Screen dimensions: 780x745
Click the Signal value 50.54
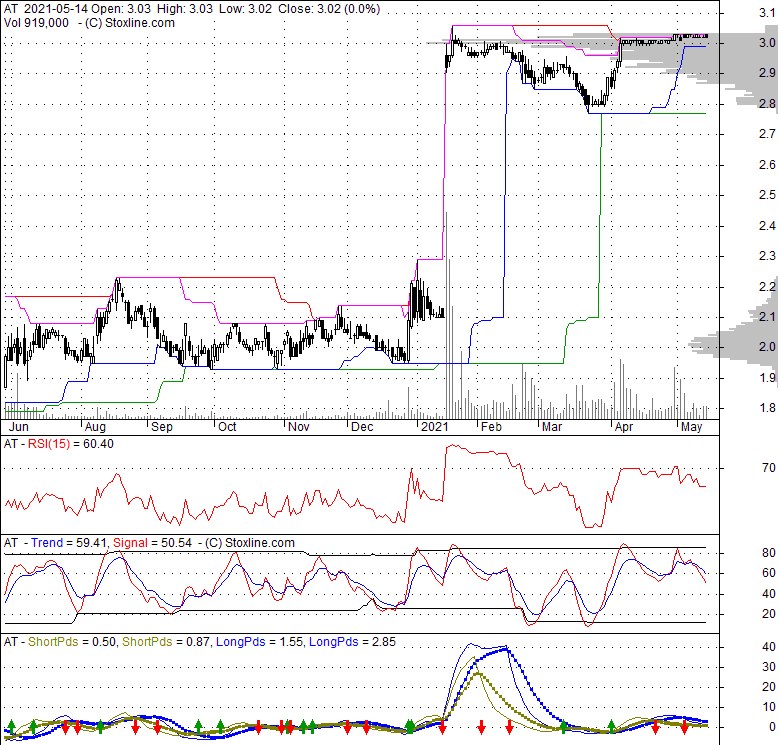(x=177, y=543)
